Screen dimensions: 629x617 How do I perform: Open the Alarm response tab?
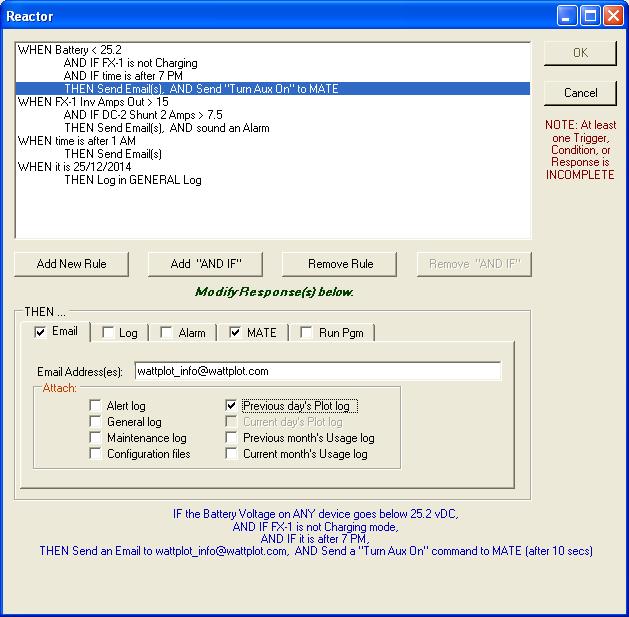(x=183, y=333)
